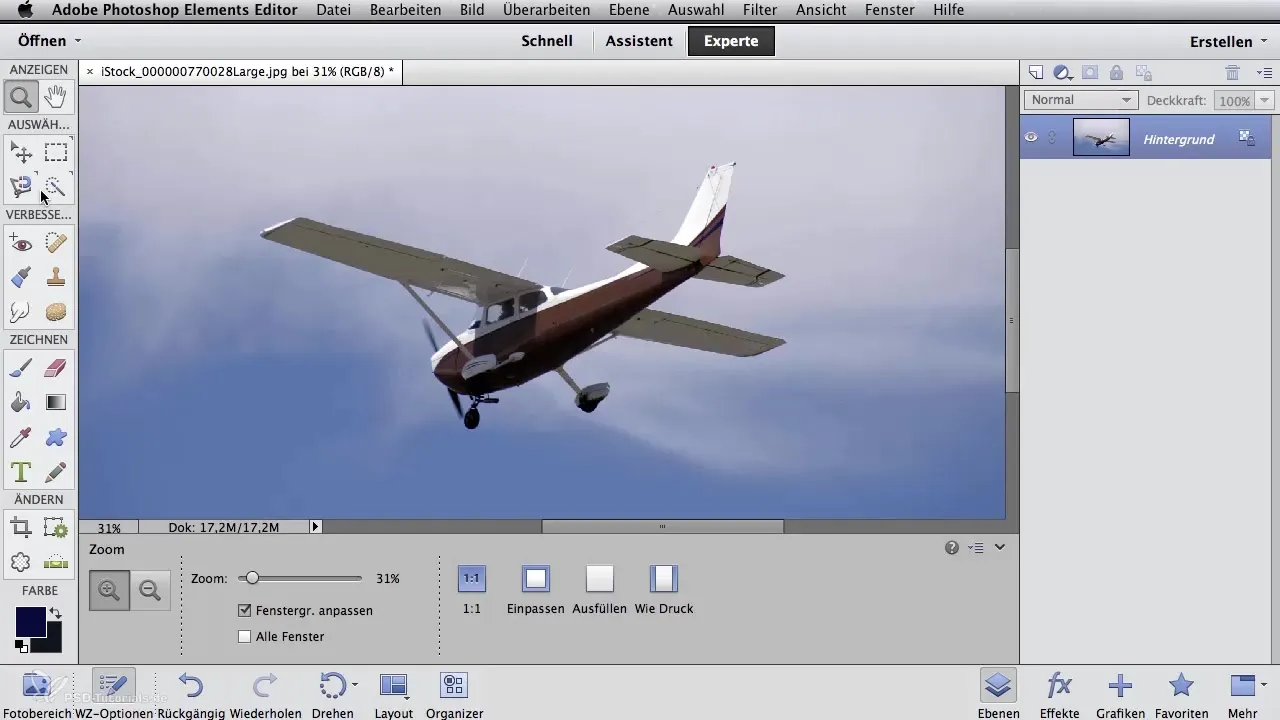The height and width of the screenshot is (720, 1280).
Task: Select the Brush tool
Action: pos(21,368)
